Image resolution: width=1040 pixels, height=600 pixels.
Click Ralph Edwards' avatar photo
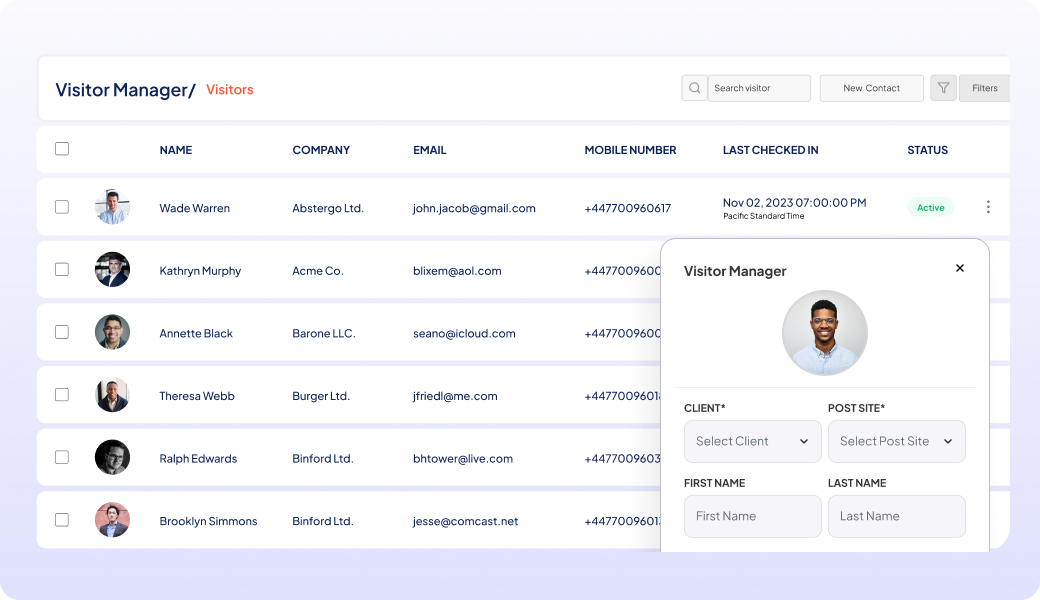click(112, 457)
